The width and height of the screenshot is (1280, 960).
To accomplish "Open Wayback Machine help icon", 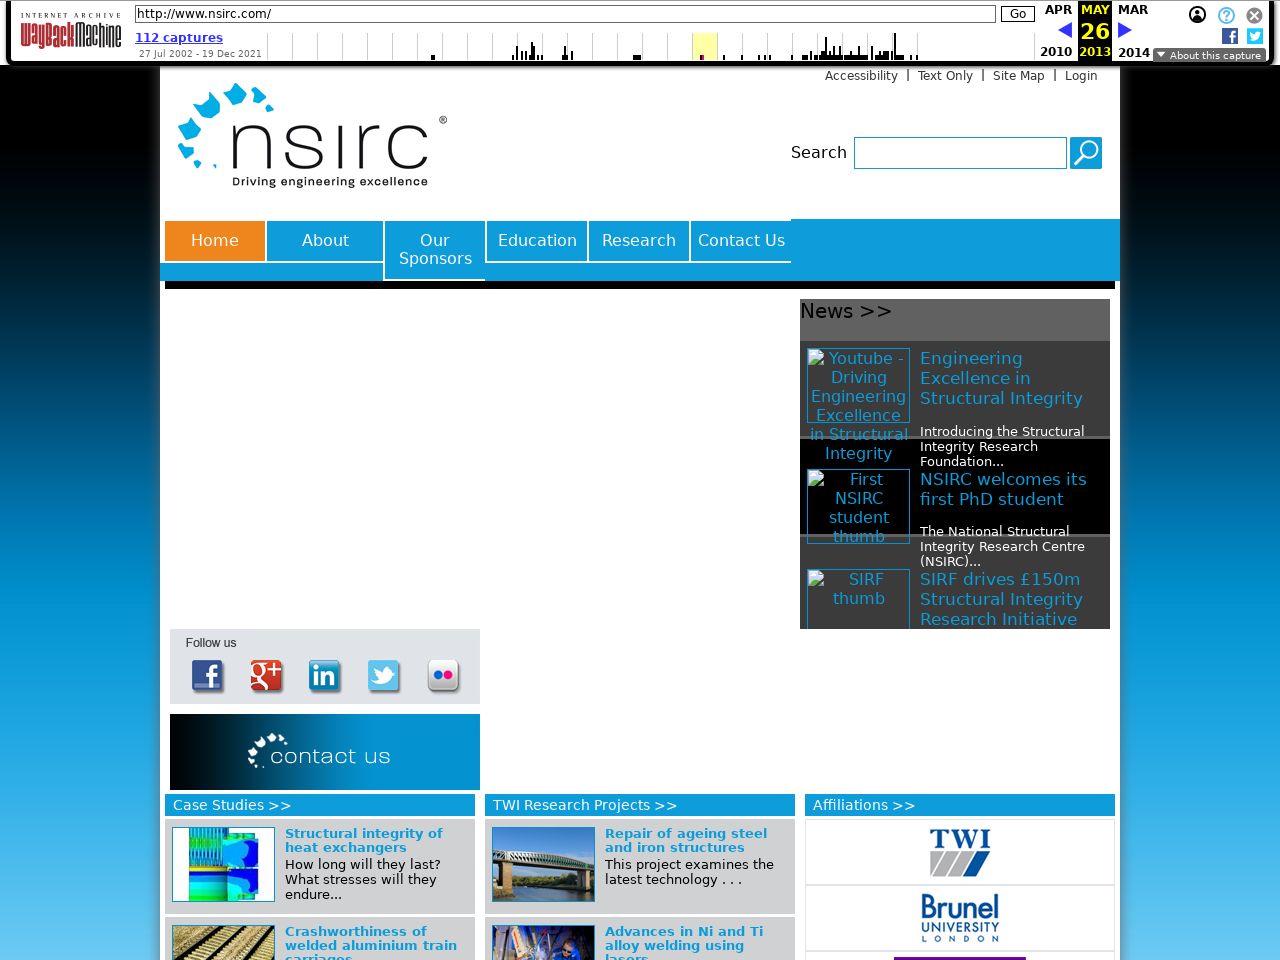I will 1226,15.
